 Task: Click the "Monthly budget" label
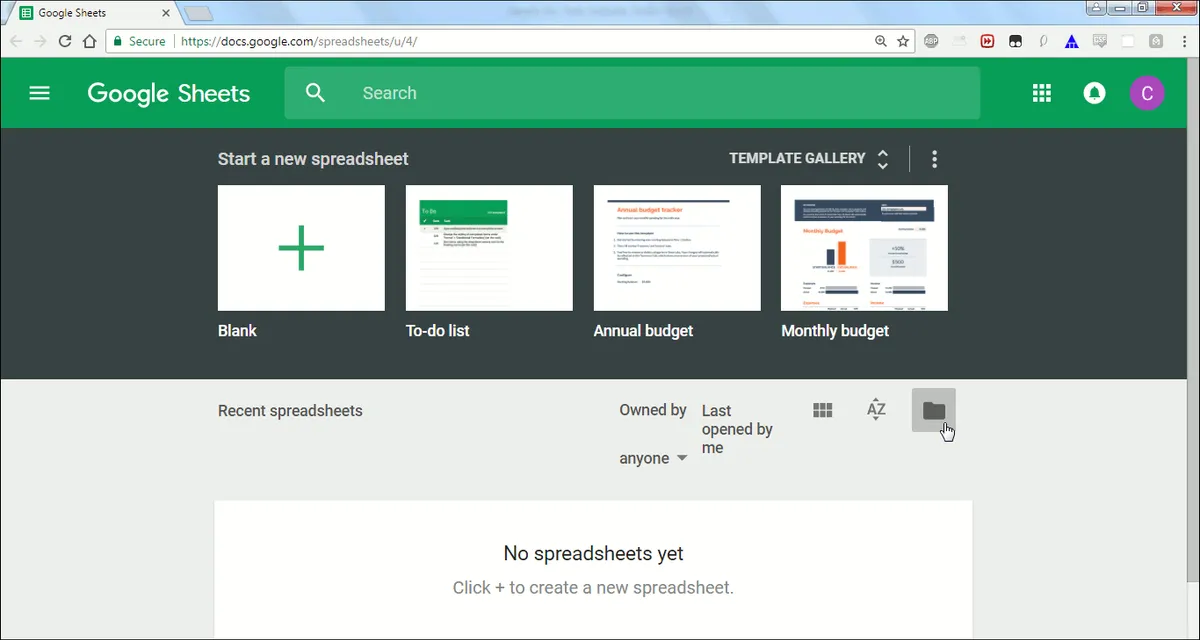pyautogui.click(x=835, y=331)
